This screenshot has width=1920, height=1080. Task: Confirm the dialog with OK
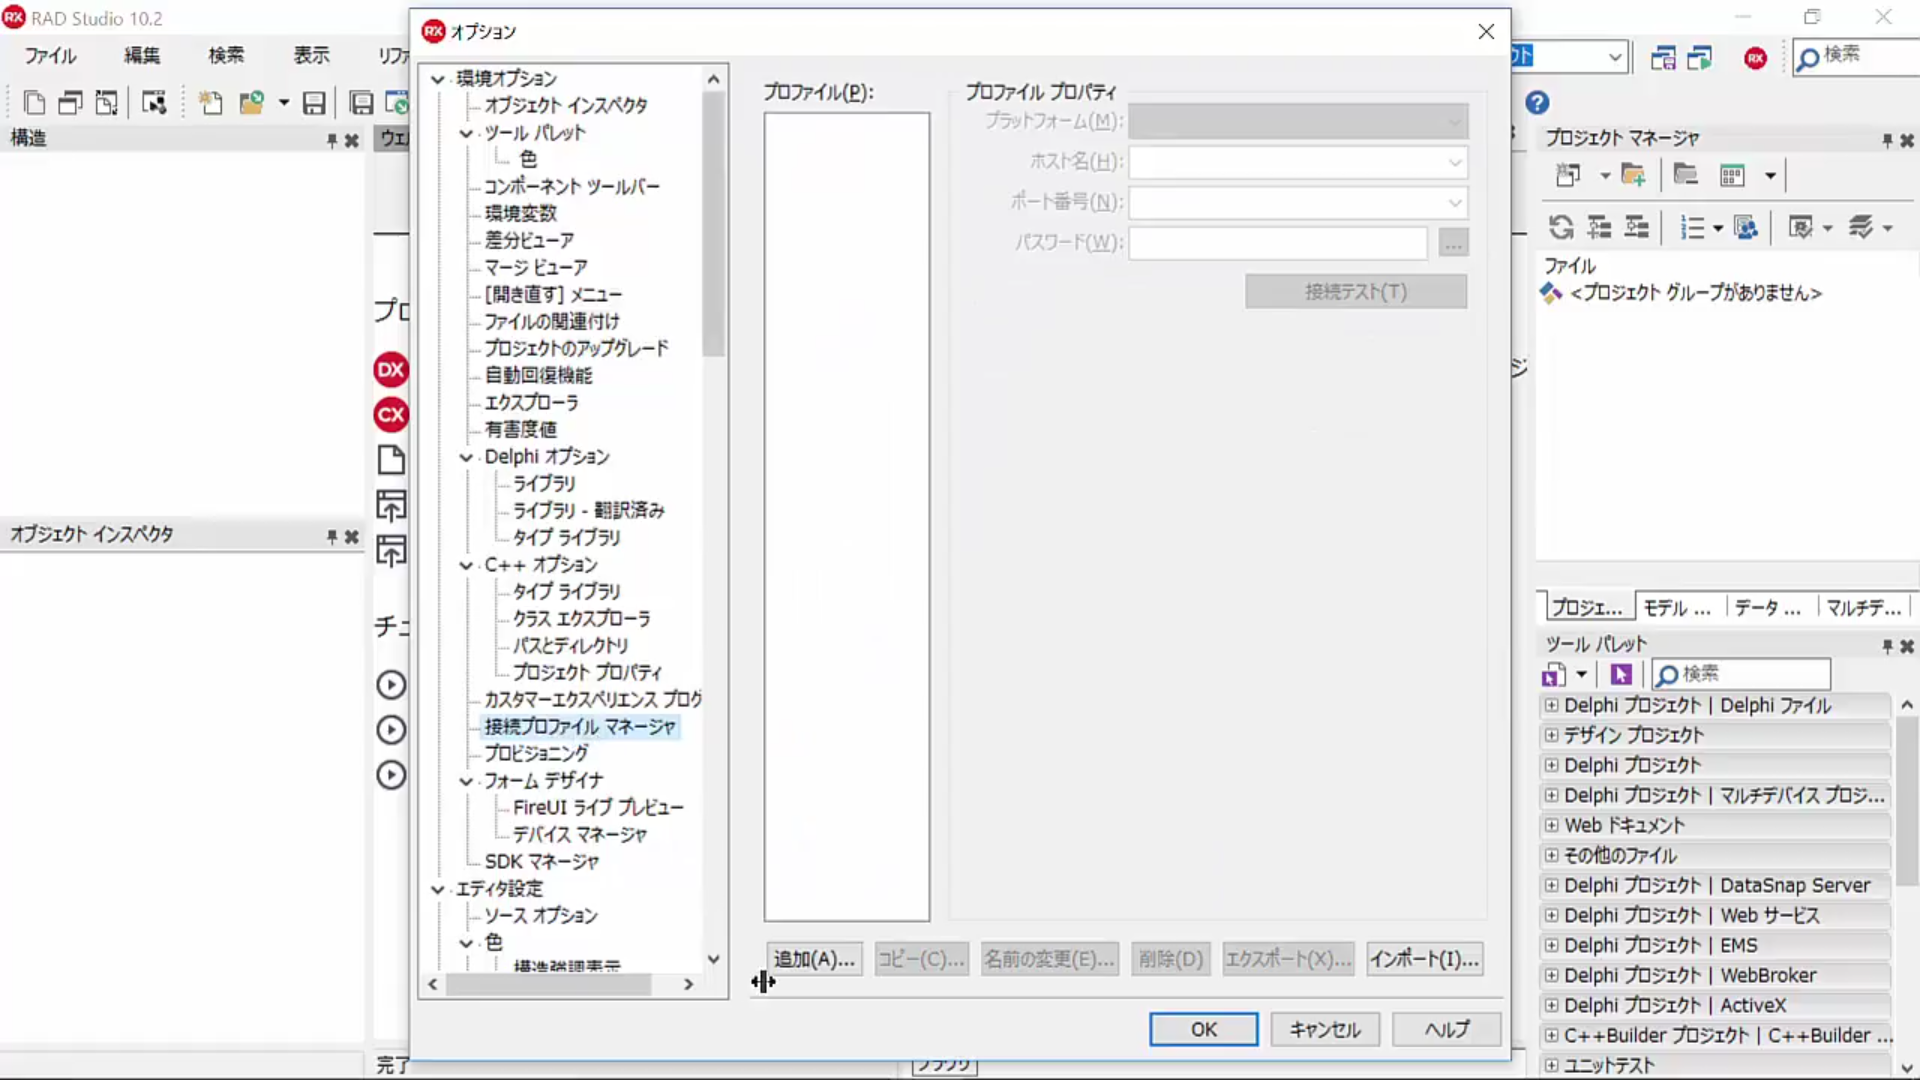pyautogui.click(x=1204, y=1029)
